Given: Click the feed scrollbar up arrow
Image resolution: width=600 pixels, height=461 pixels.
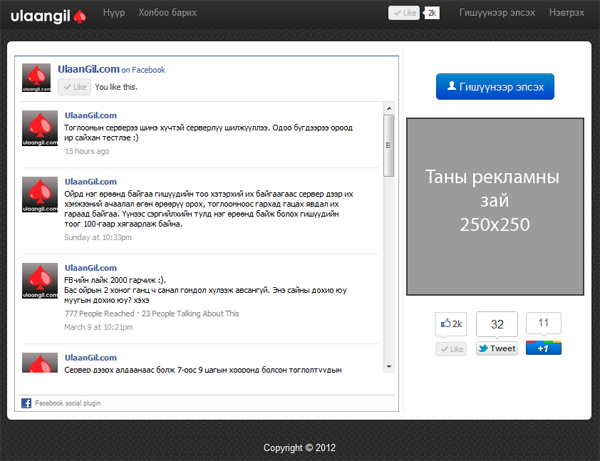Looking at the screenshot, I should tap(389, 108).
